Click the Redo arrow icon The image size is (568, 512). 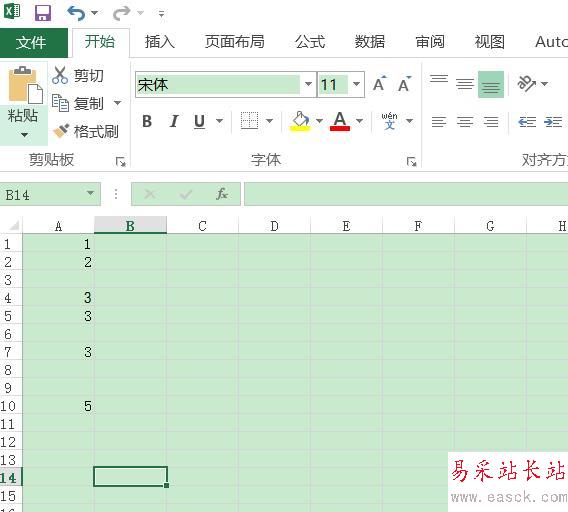pyautogui.click(x=121, y=13)
